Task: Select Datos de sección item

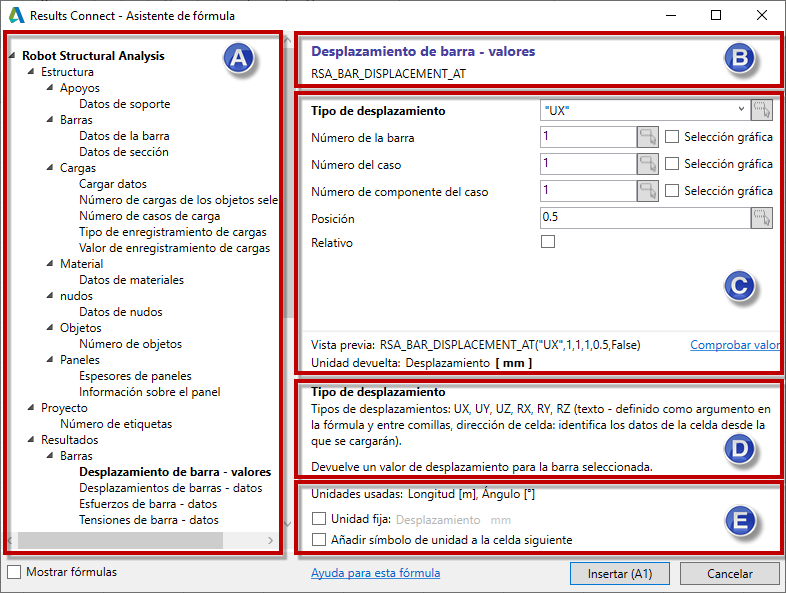Action: [123, 152]
